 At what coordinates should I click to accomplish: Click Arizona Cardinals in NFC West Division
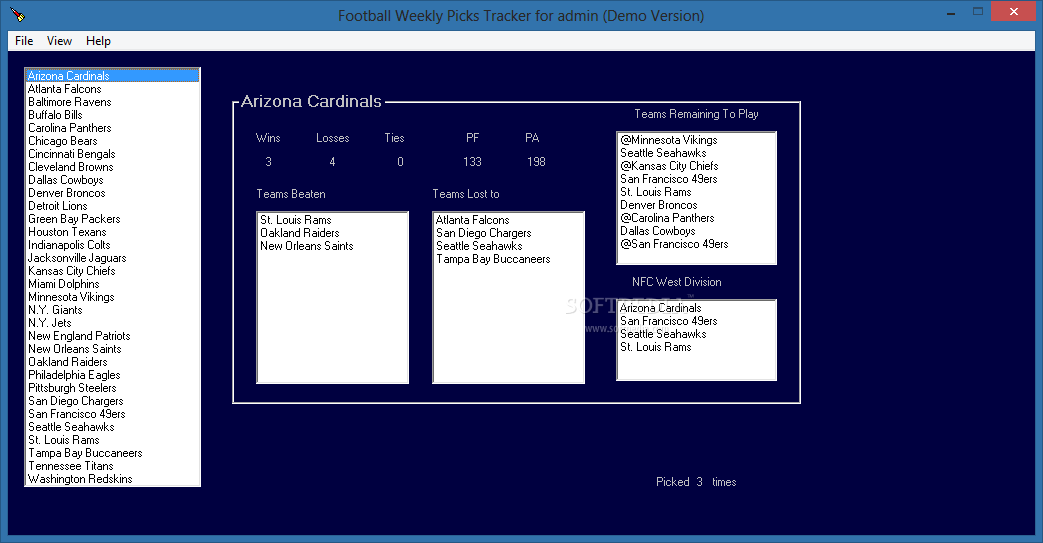click(x=696, y=307)
